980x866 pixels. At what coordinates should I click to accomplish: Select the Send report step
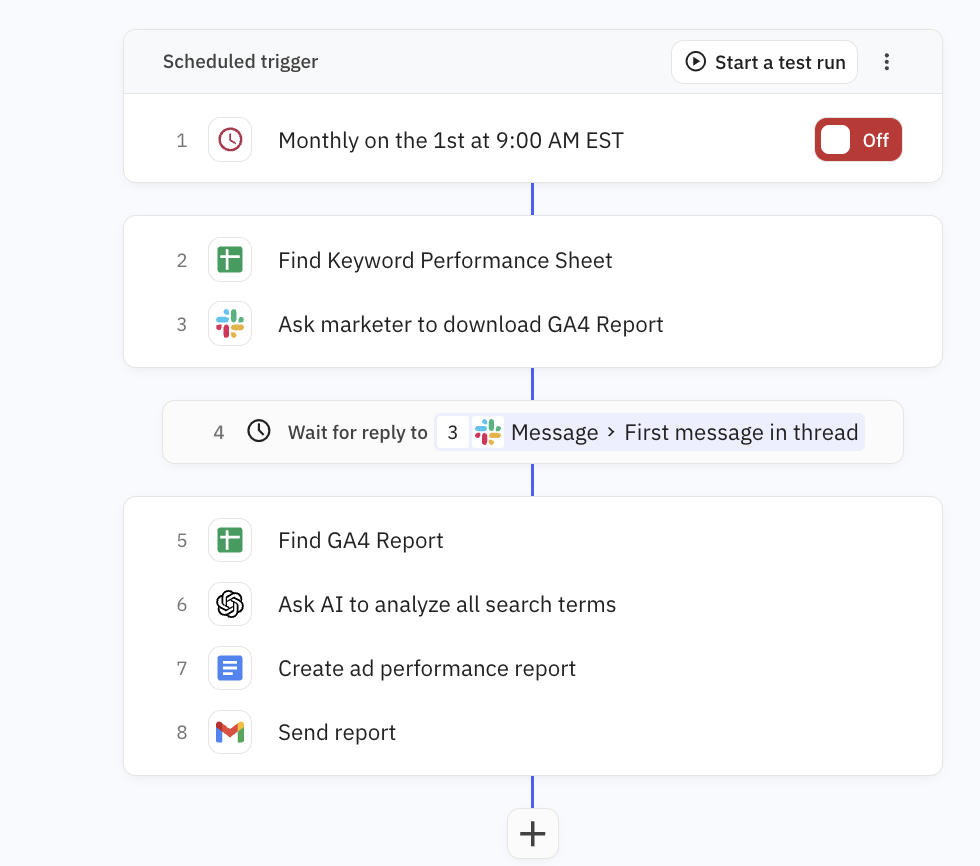[337, 732]
